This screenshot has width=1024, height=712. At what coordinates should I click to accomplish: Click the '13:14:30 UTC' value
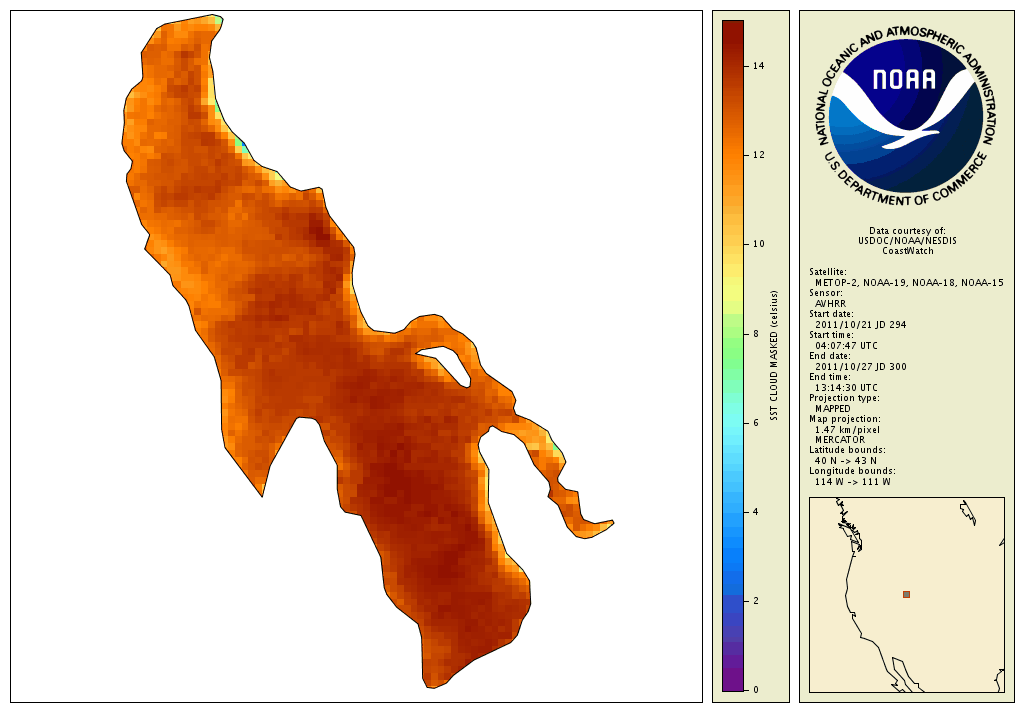coord(846,387)
